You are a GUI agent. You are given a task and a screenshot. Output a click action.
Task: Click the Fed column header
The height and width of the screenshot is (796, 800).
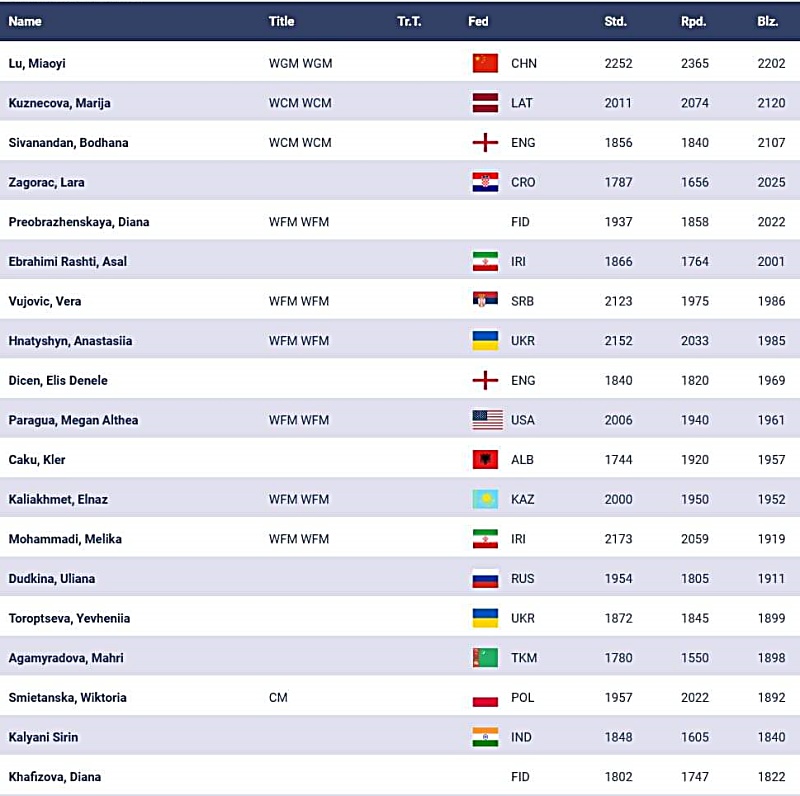(x=478, y=21)
